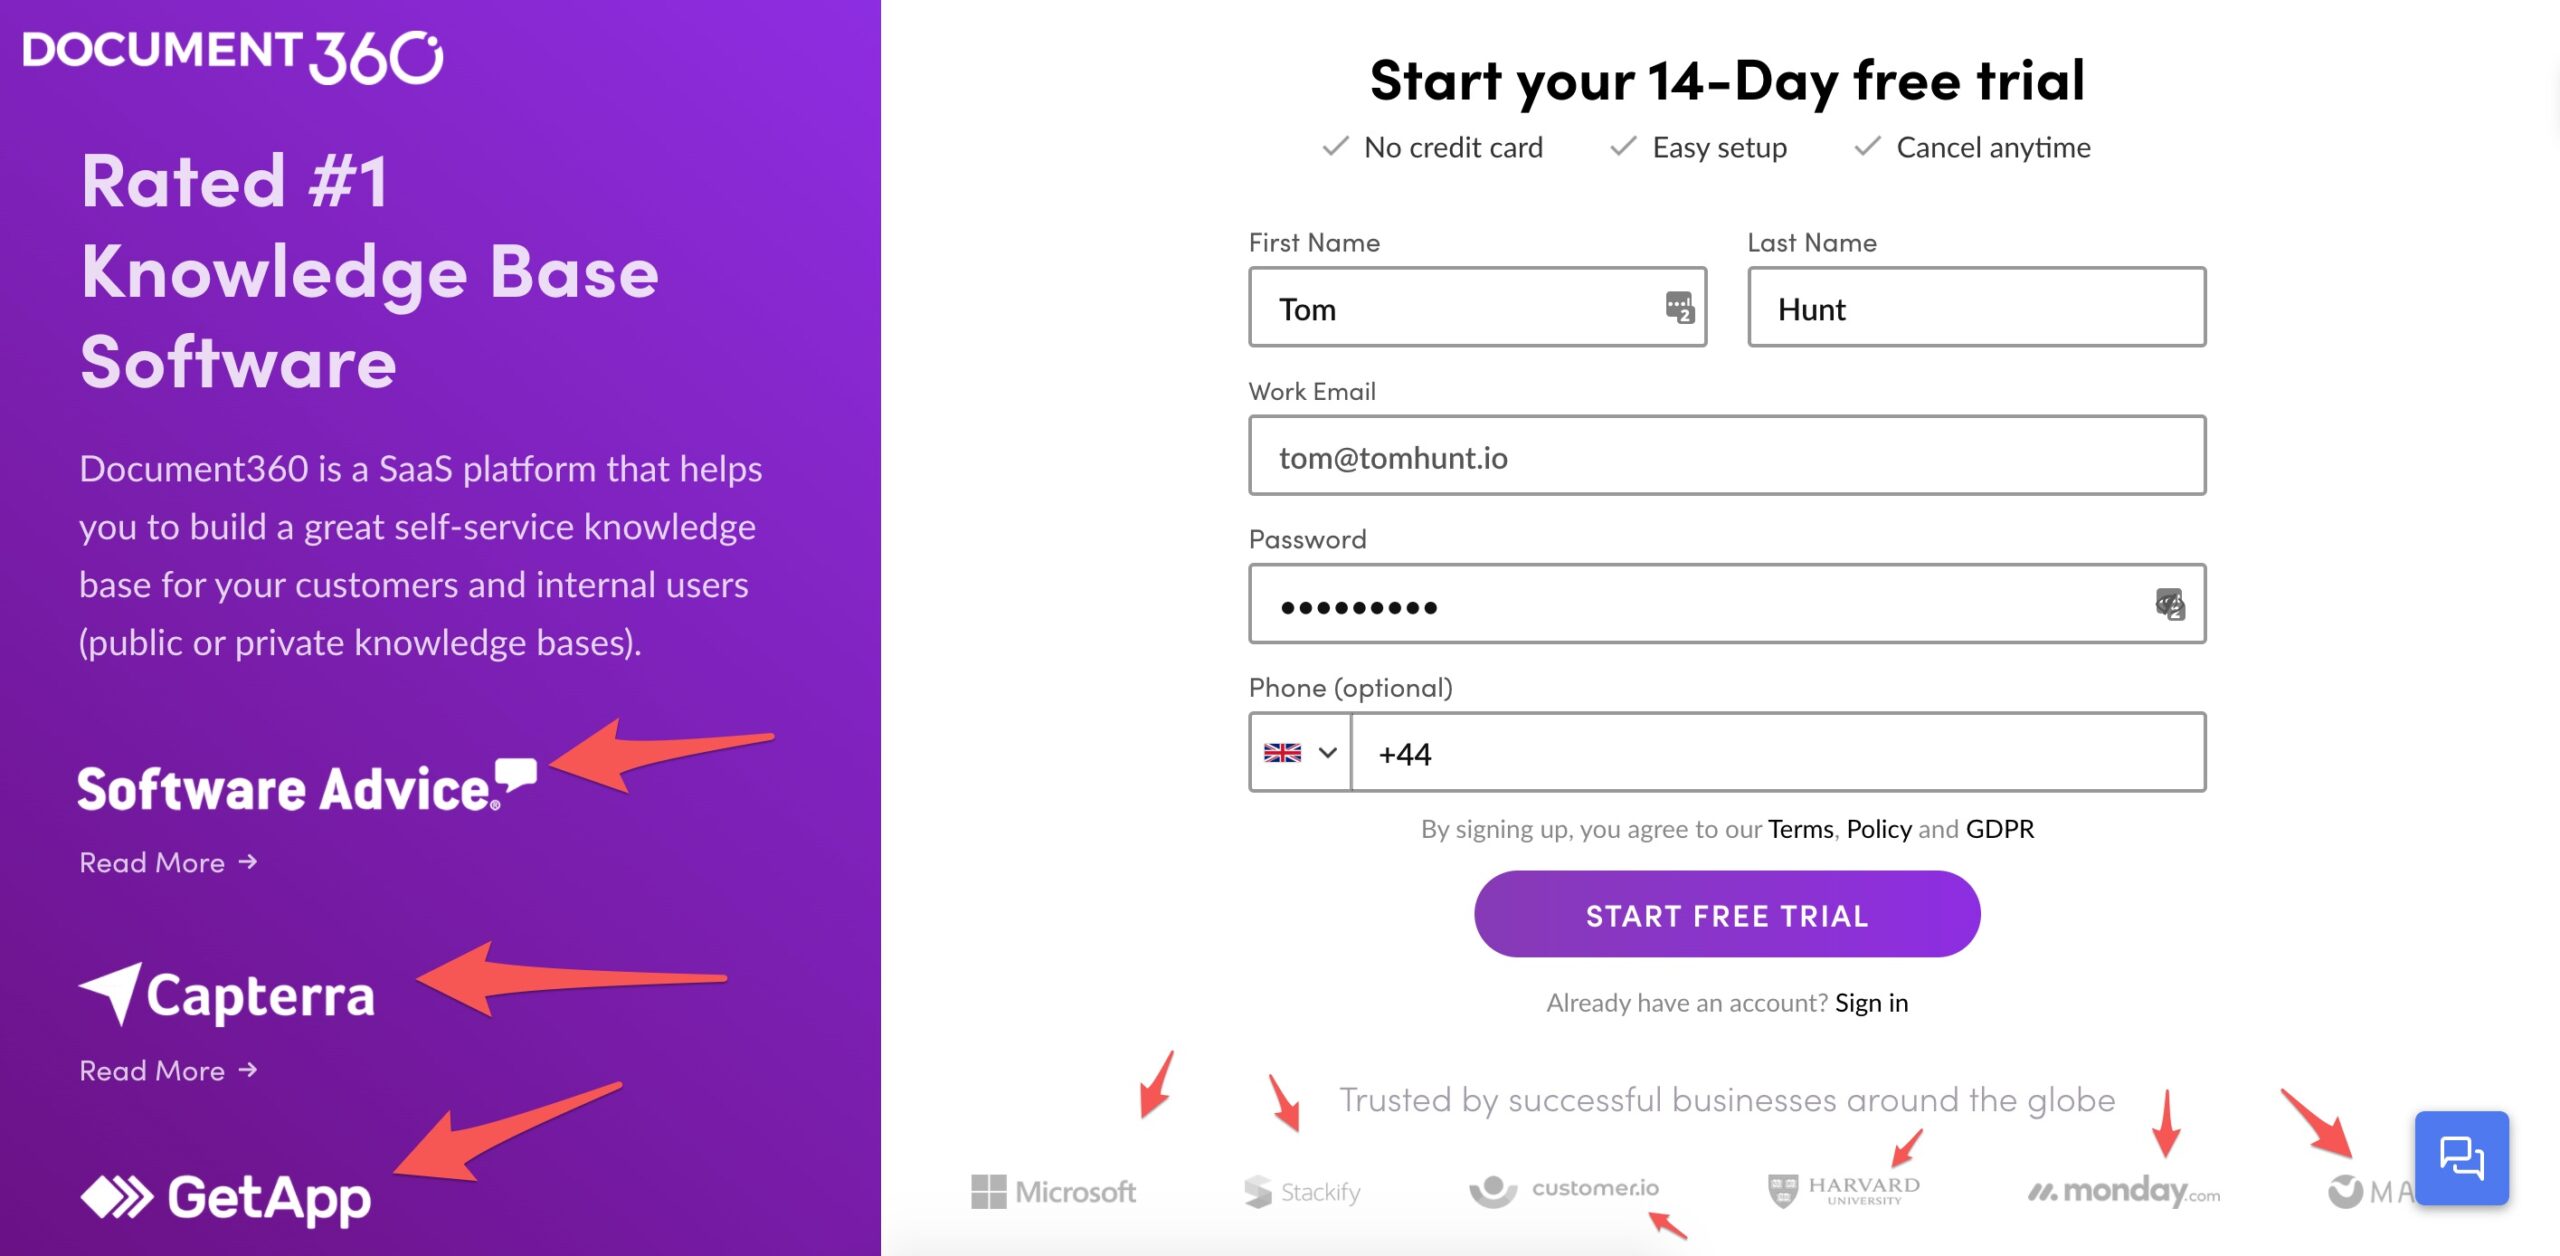Viewport: 2560px width, 1256px height.
Task: Select the Work Email input field
Action: [x=1726, y=457]
